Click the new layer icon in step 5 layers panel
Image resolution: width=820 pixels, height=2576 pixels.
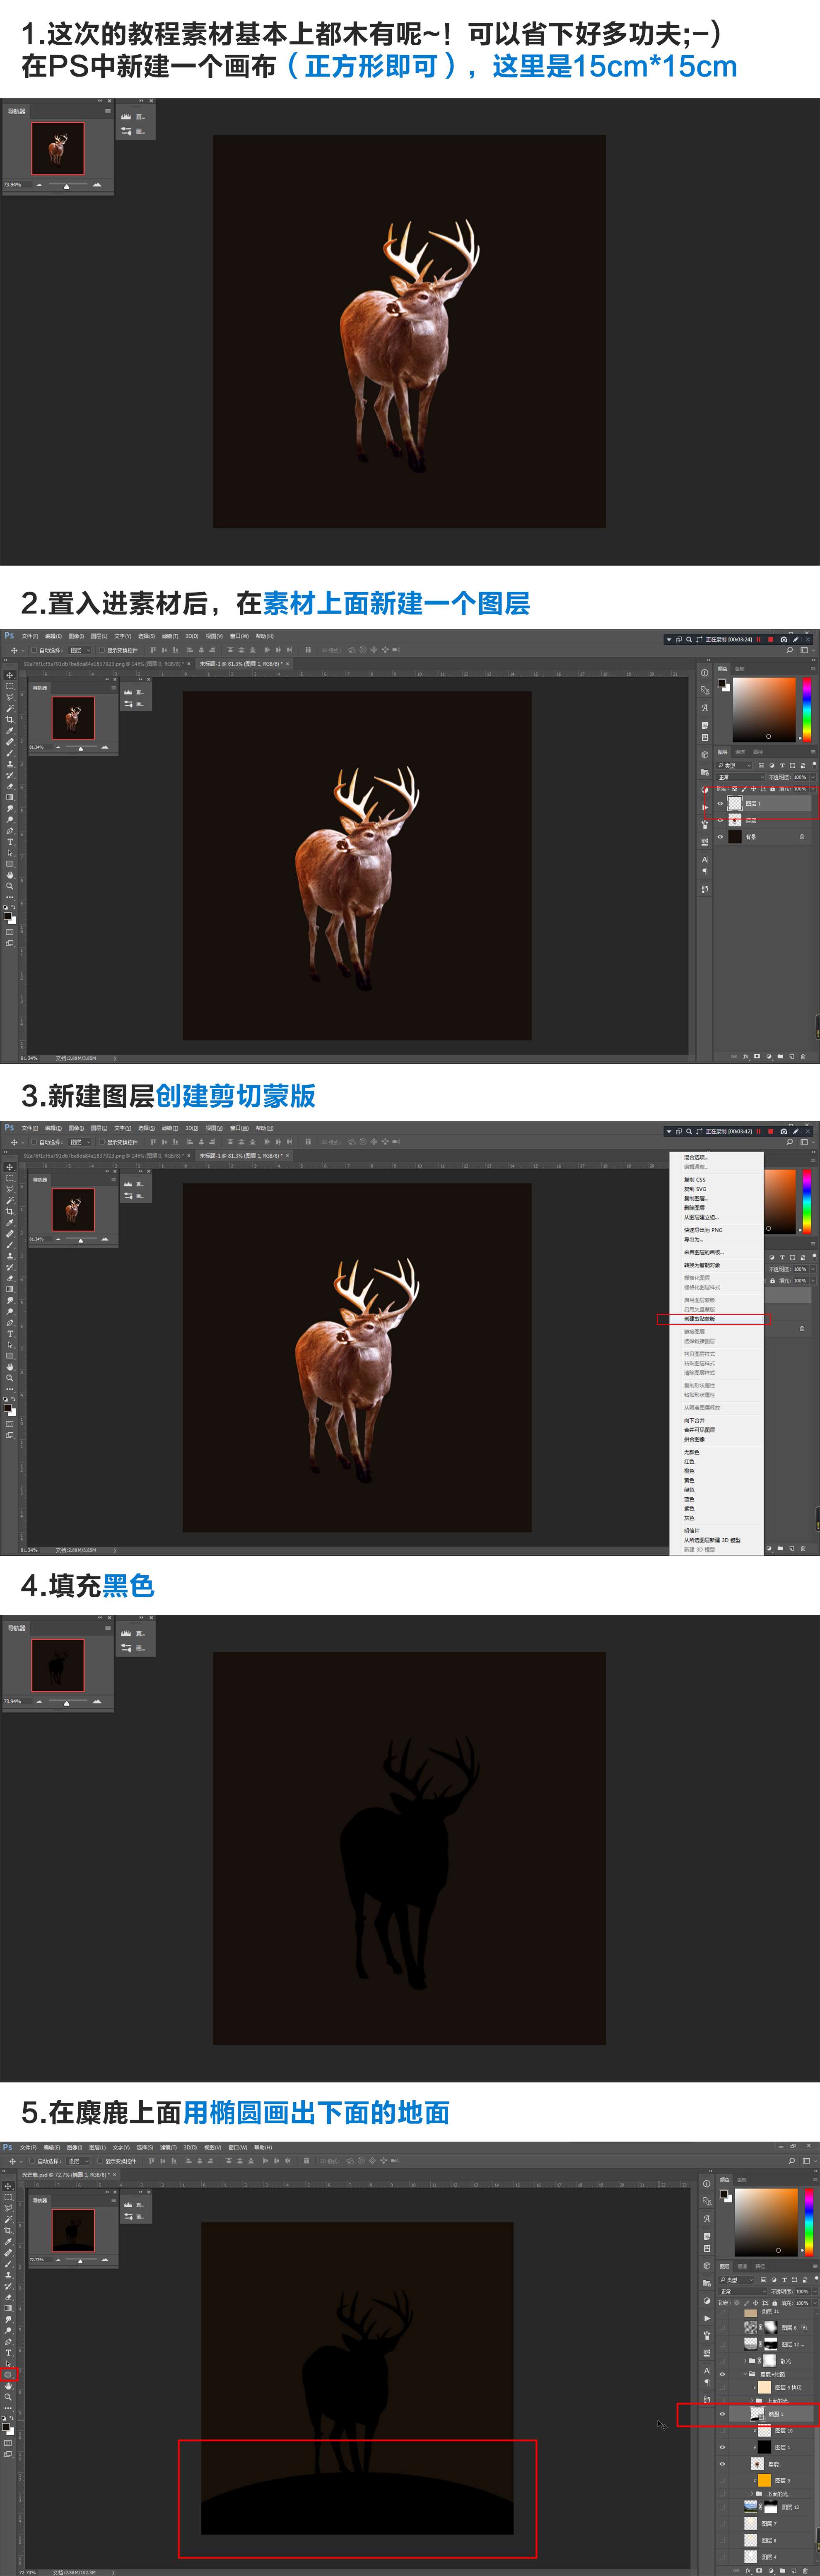tap(794, 2571)
